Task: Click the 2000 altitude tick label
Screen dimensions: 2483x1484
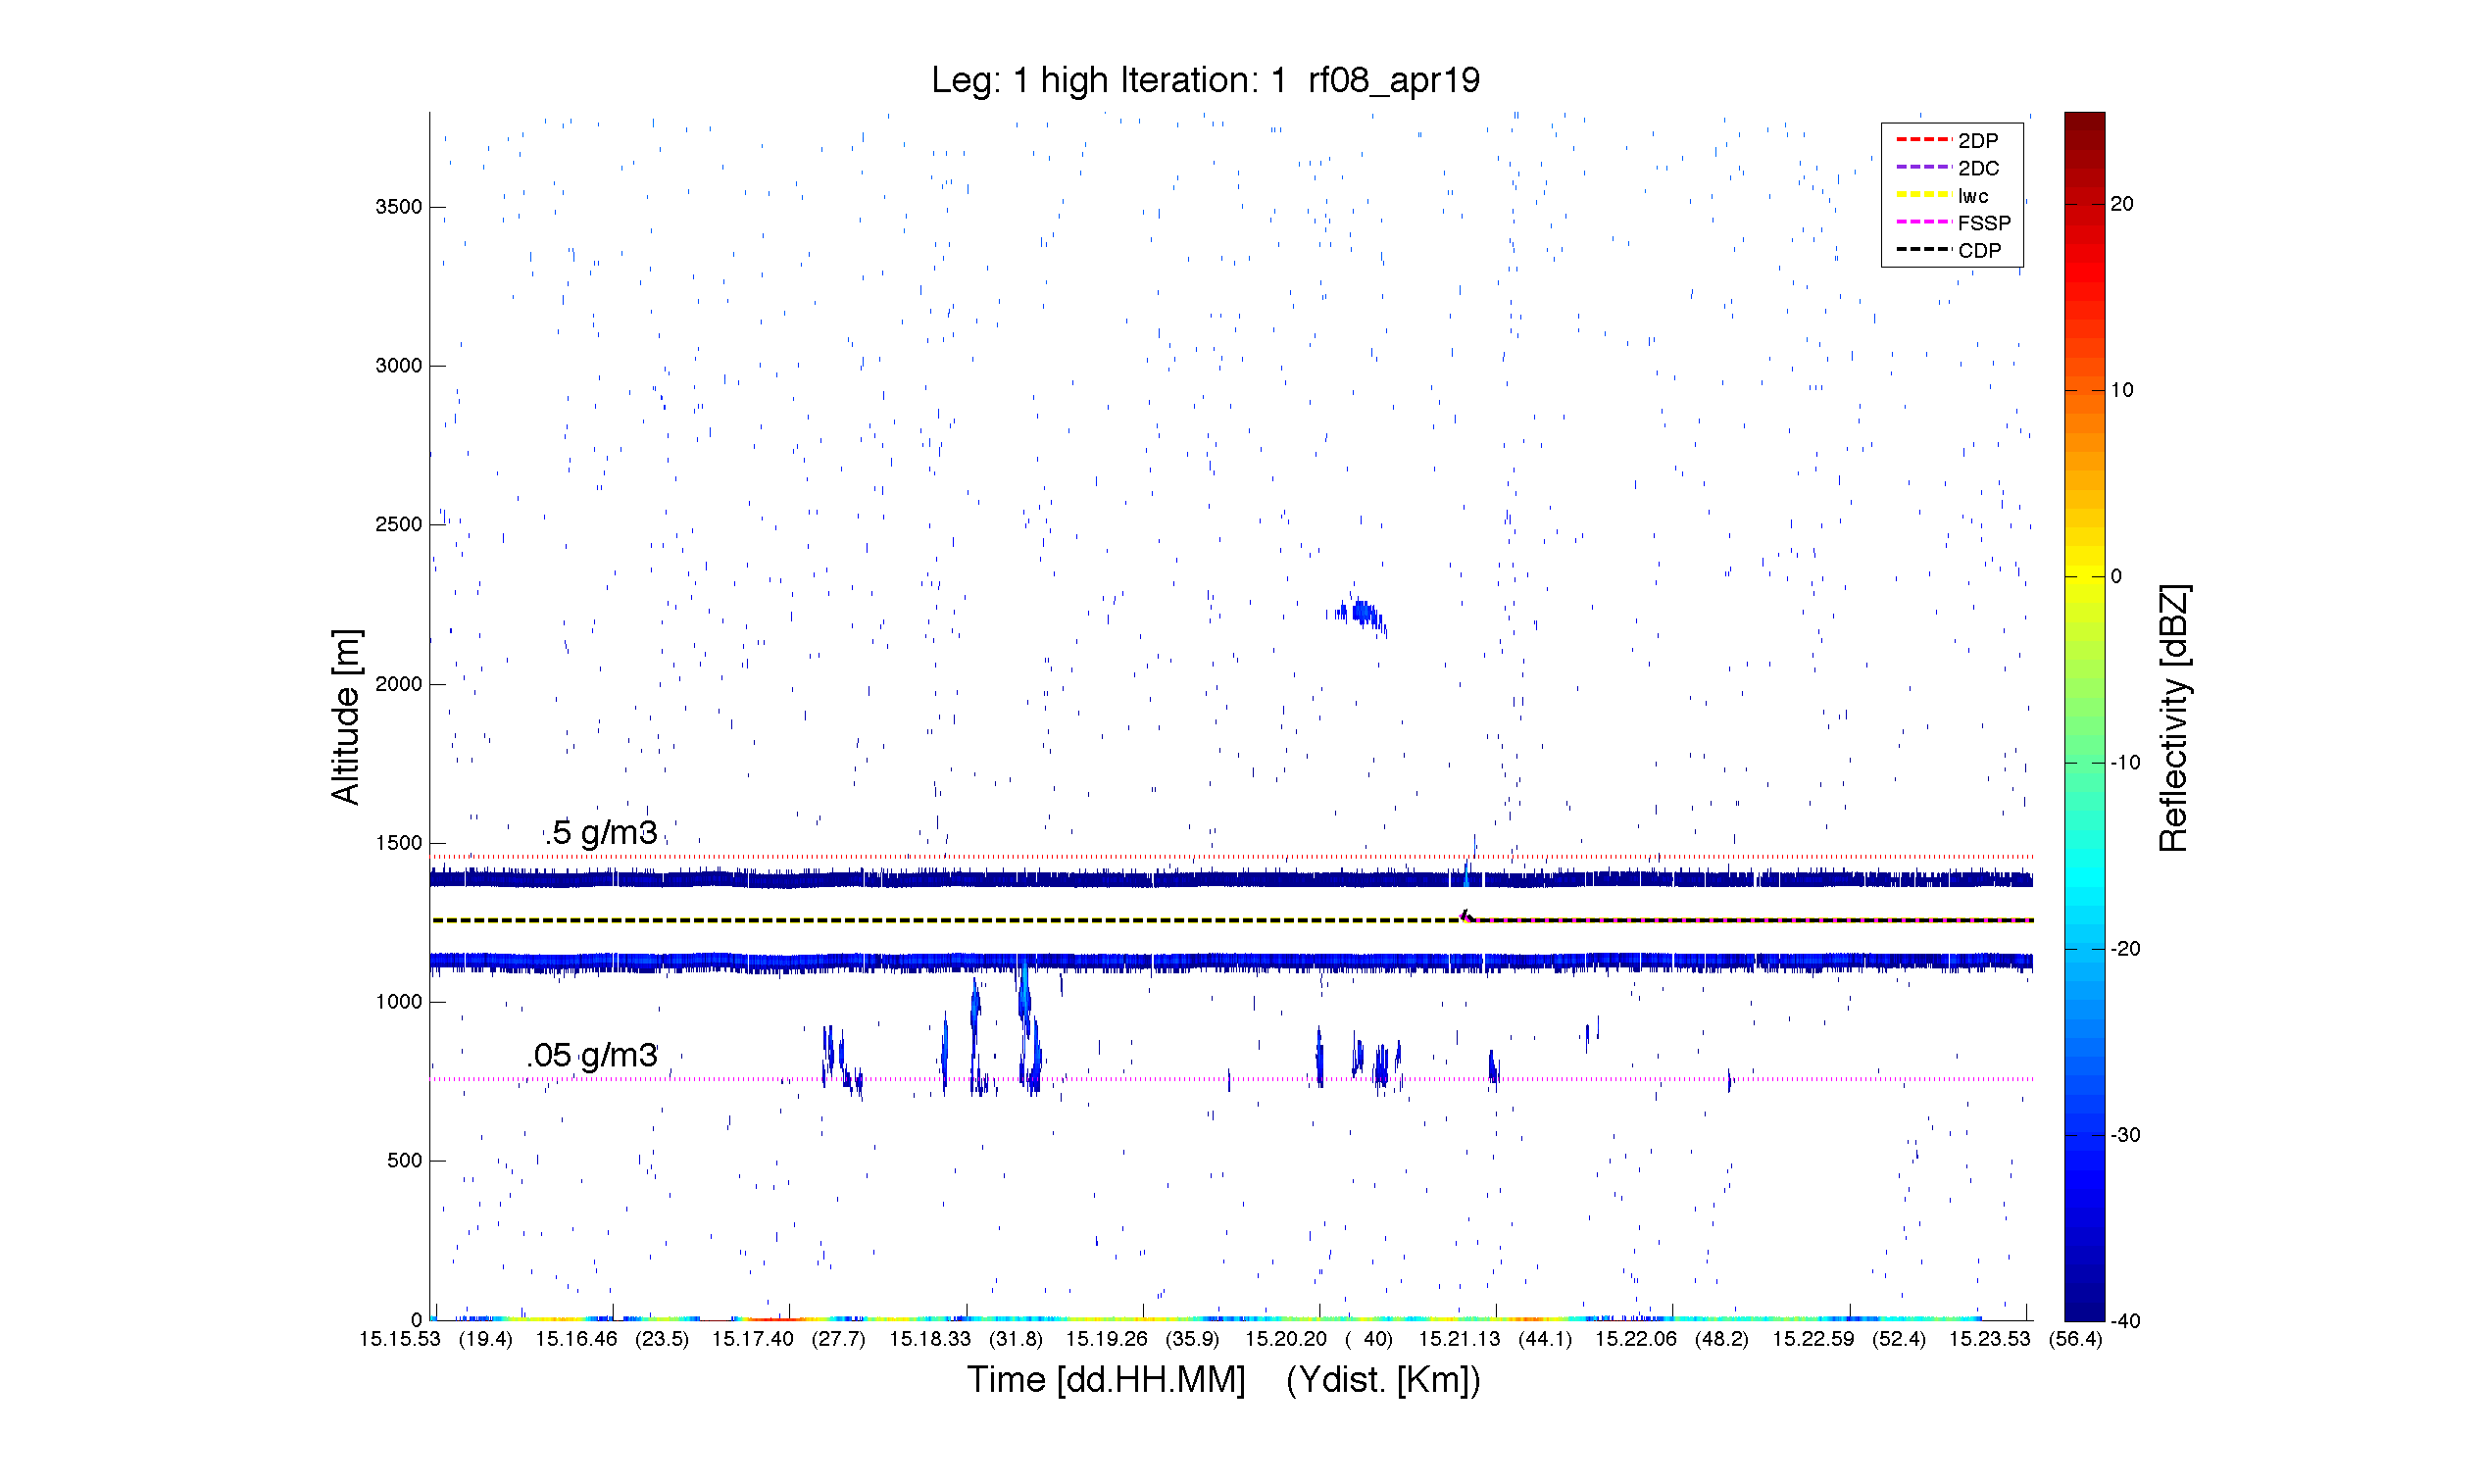Action: [398, 684]
